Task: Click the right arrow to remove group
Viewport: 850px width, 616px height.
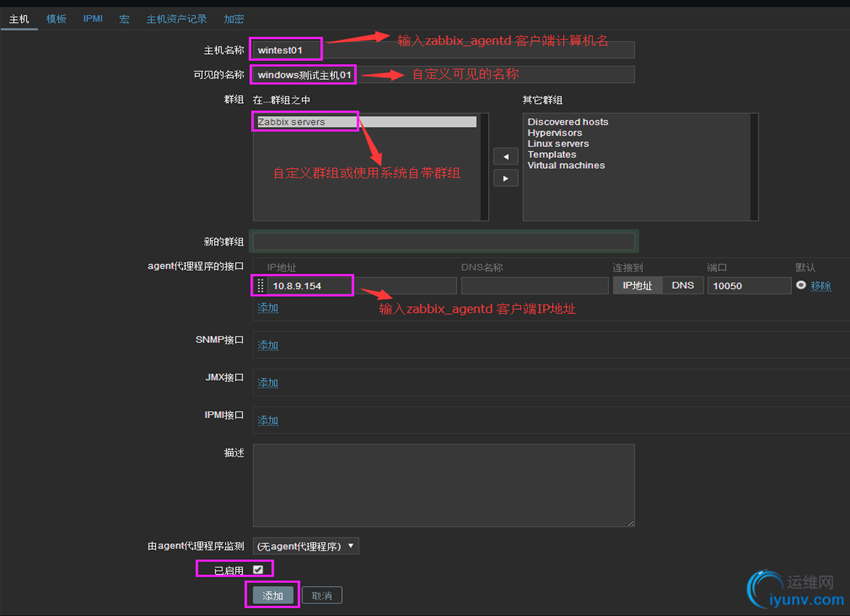Action: click(x=506, y=178)
